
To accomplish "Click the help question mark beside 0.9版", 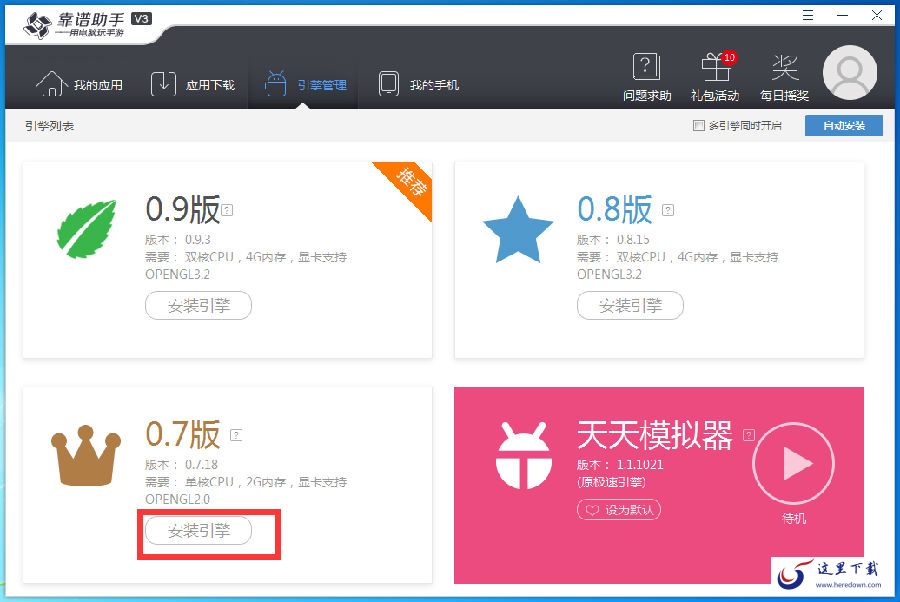I will click(228, 210).
